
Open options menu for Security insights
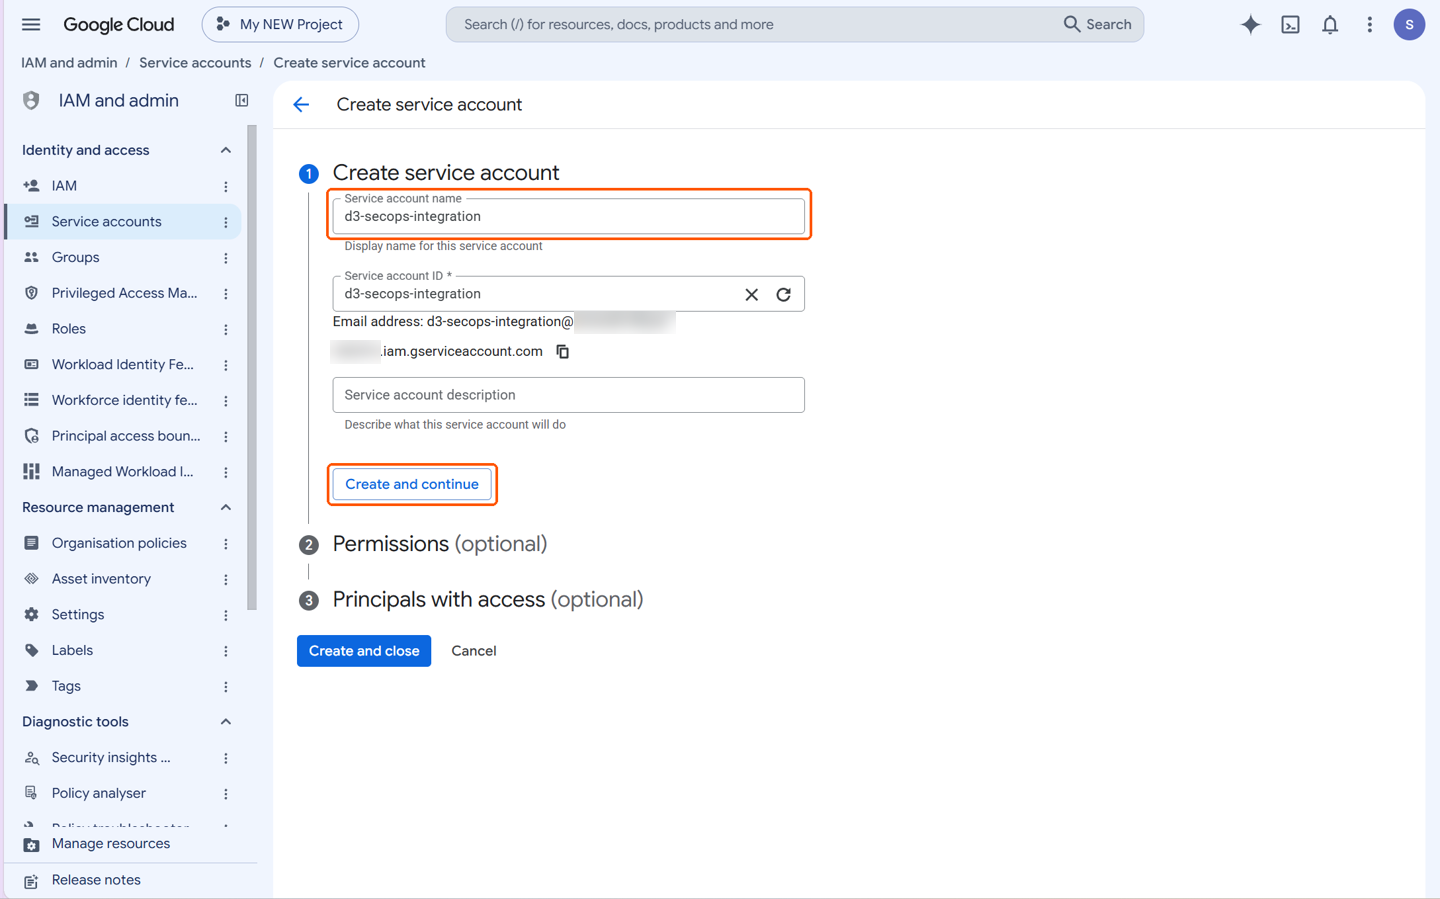point(226,758)
